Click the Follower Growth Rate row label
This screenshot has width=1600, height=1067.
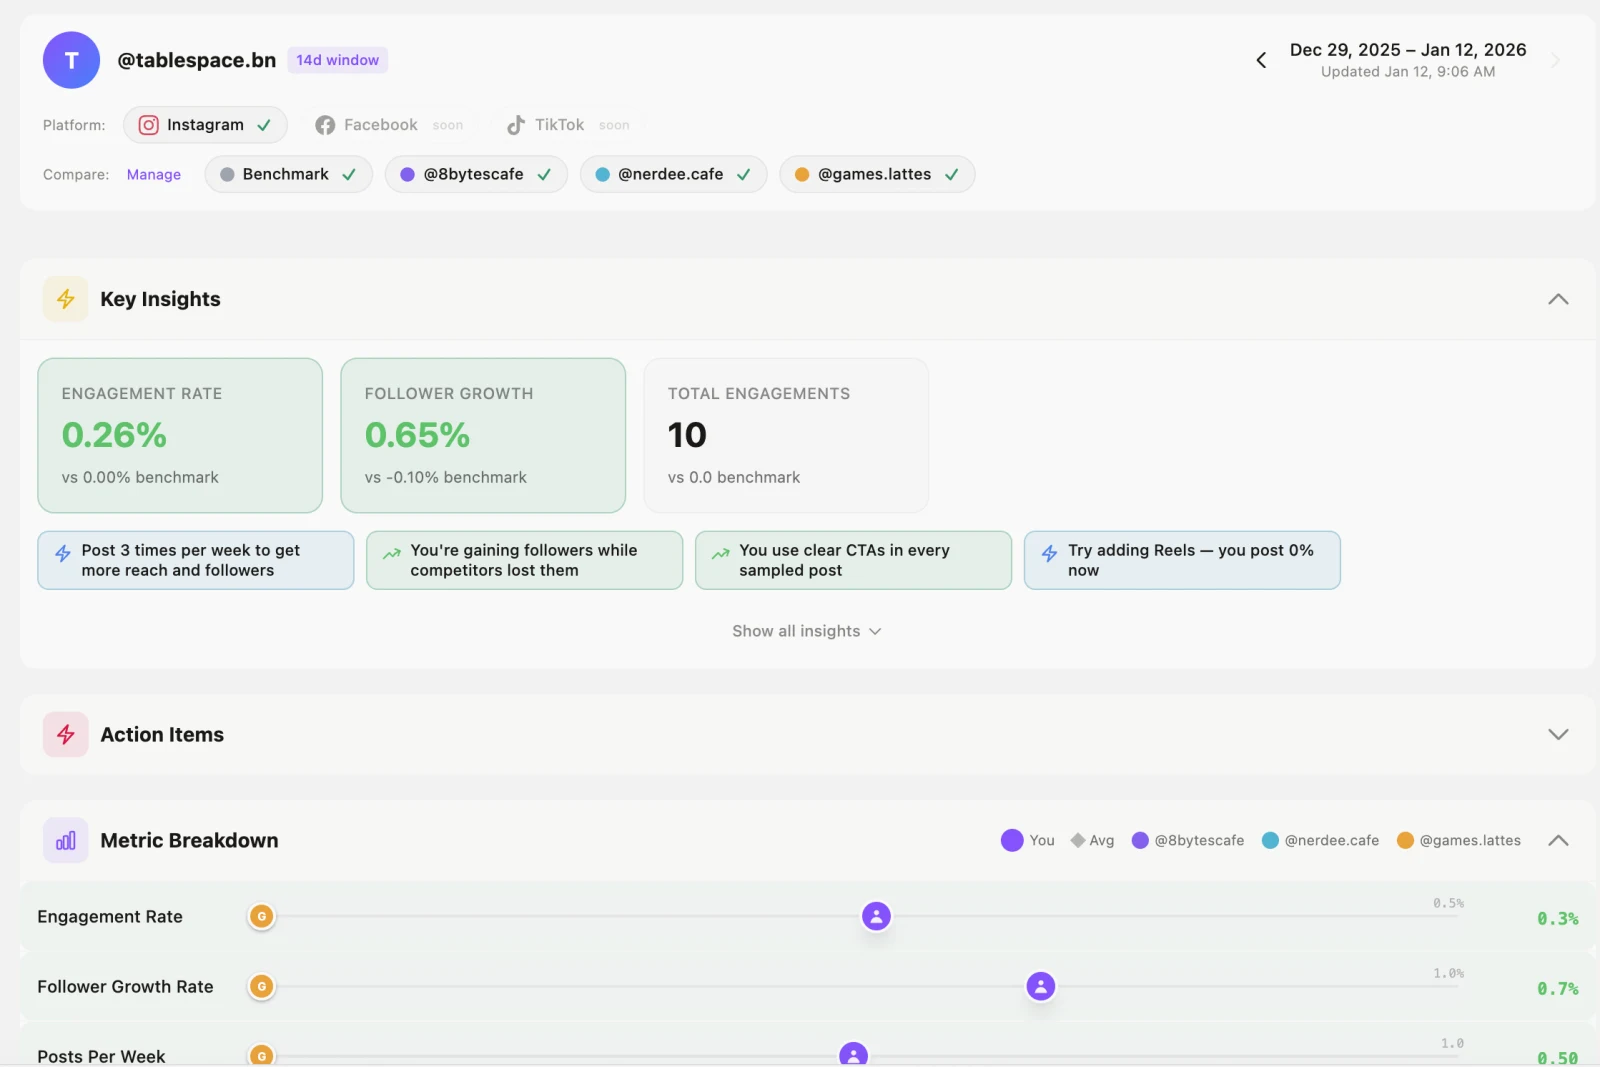(x=125, y=987)
